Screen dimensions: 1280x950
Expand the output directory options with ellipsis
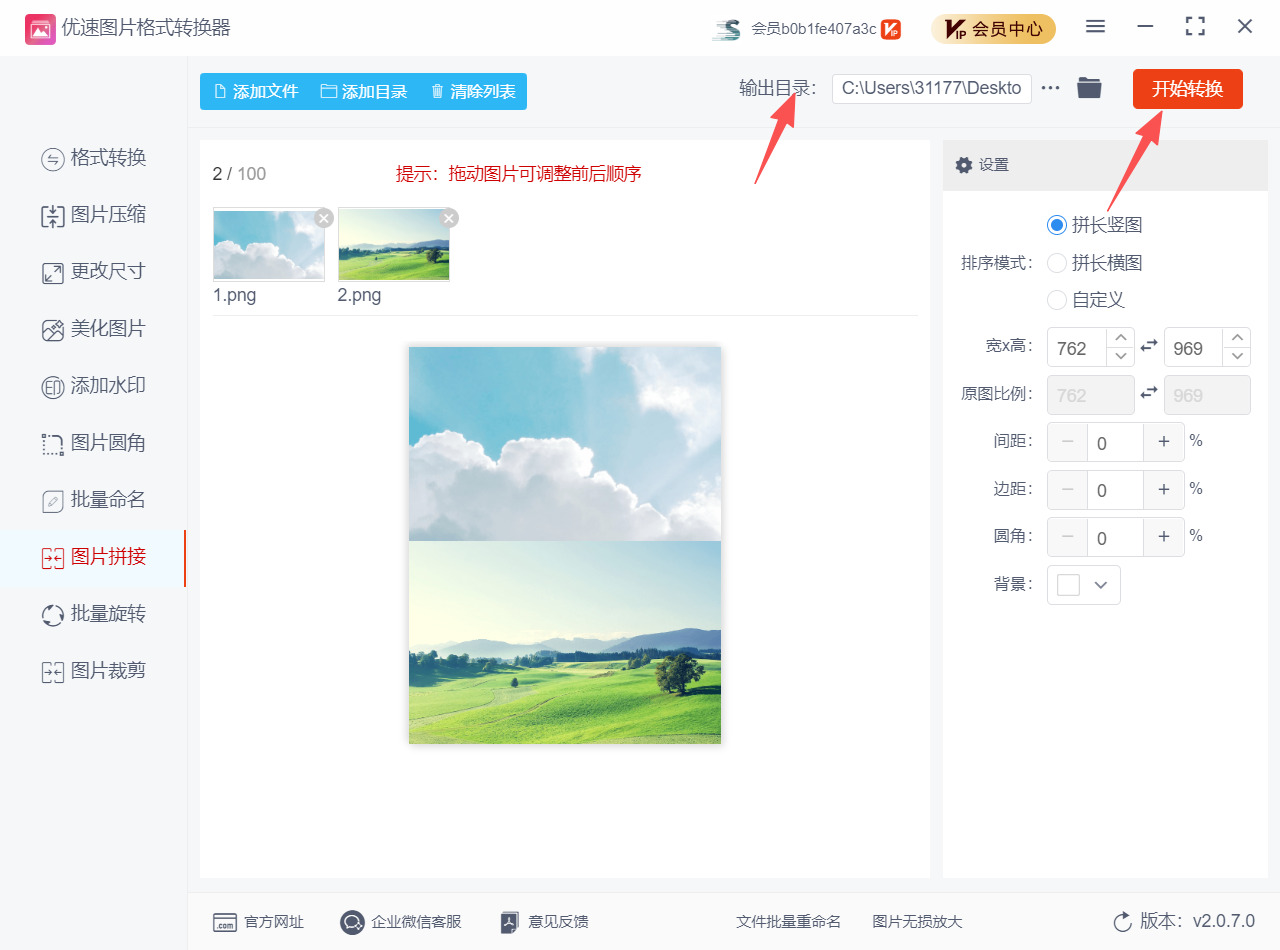tap(1049, 88)
